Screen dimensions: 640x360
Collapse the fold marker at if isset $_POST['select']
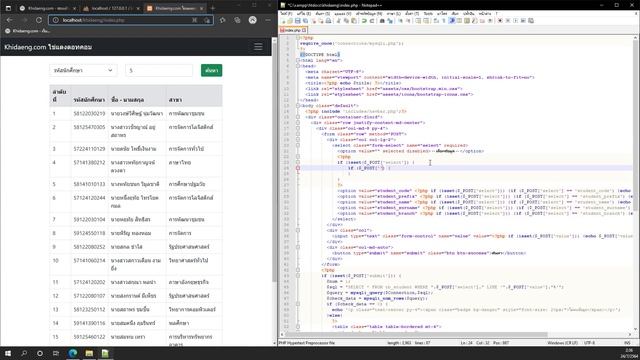point(298,162)
